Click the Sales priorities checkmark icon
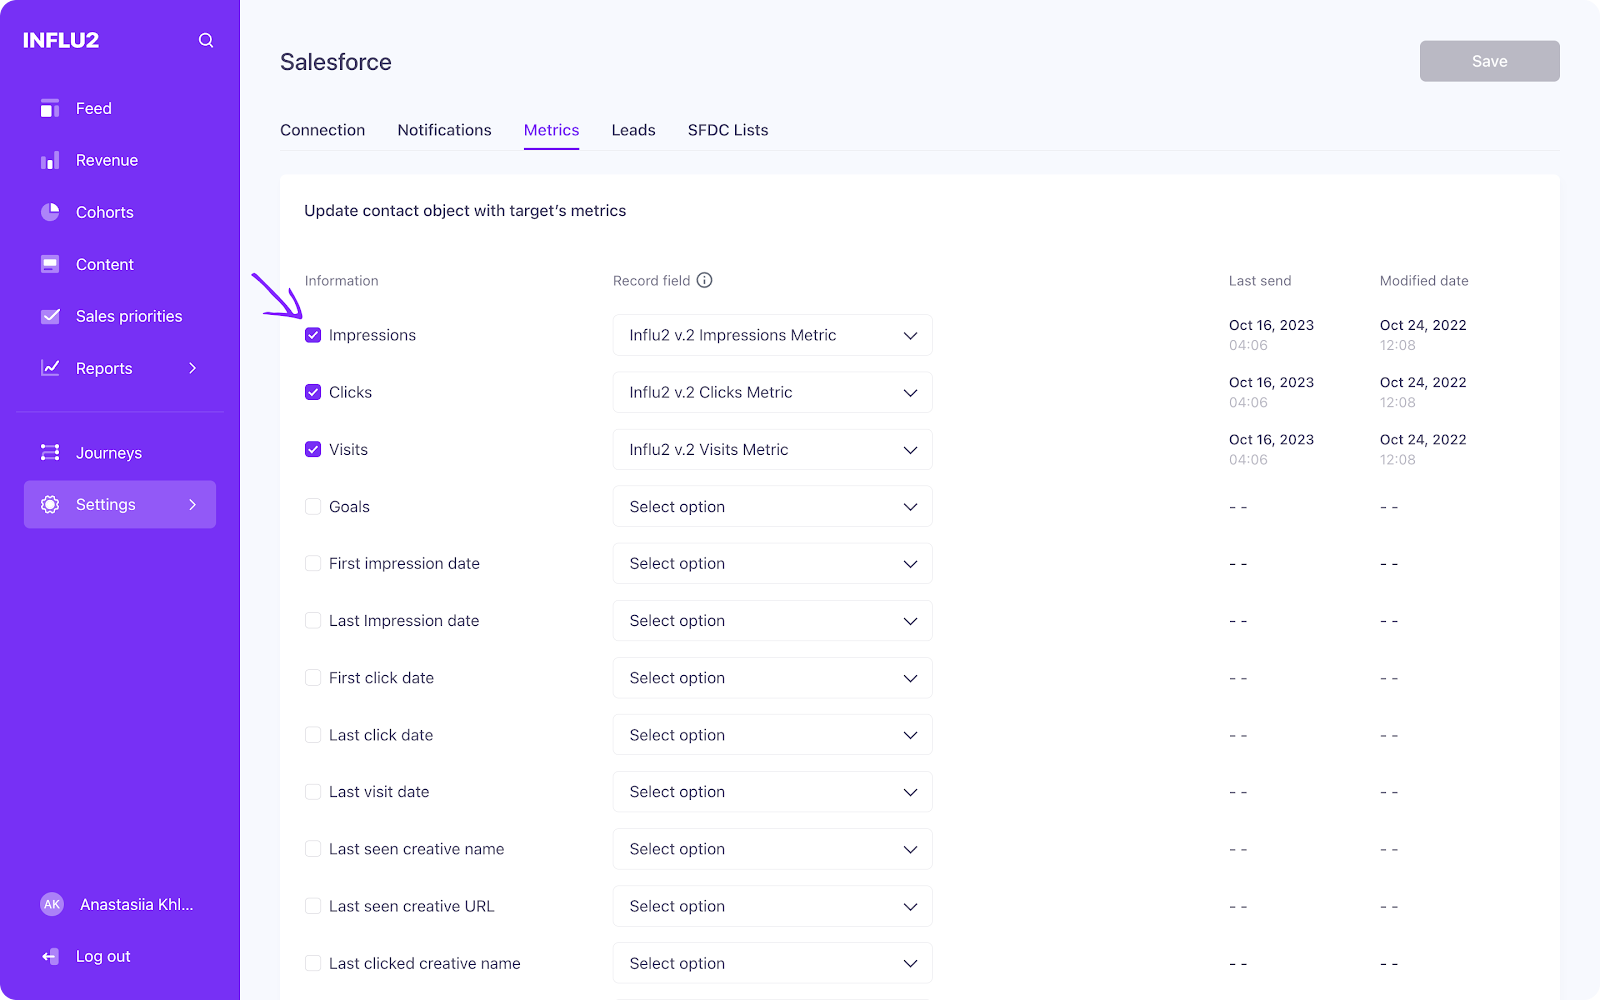Image resolution: width=1600 pixels, height=1000 pixels. pos(50,316)
